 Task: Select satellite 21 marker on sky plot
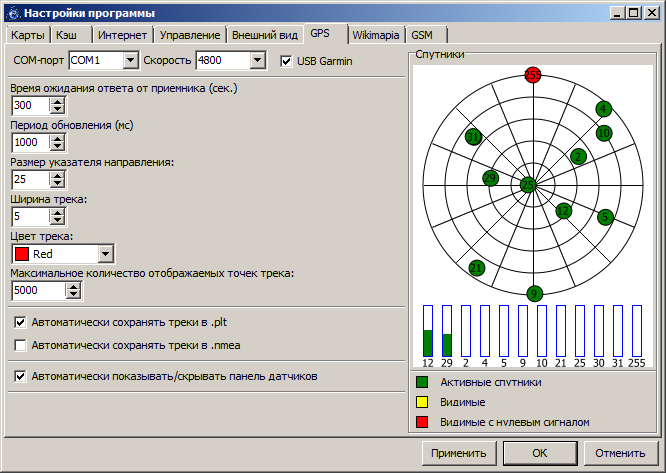click(x=477, y=268)
